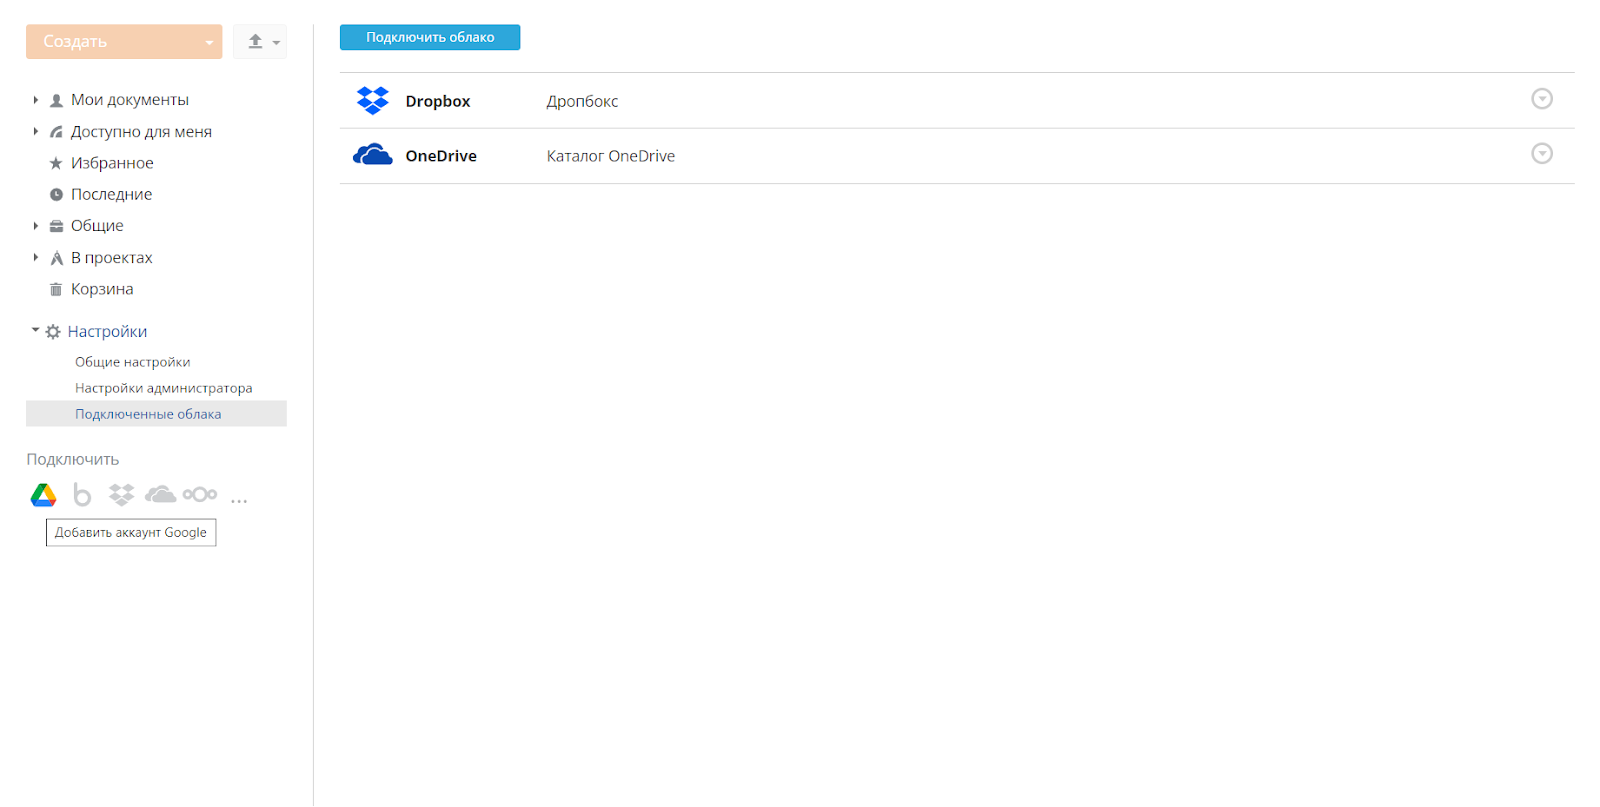Open the OneDrive row actions menu
This screenshot has width=1600, height=807.
click(x=1542, y=154)
